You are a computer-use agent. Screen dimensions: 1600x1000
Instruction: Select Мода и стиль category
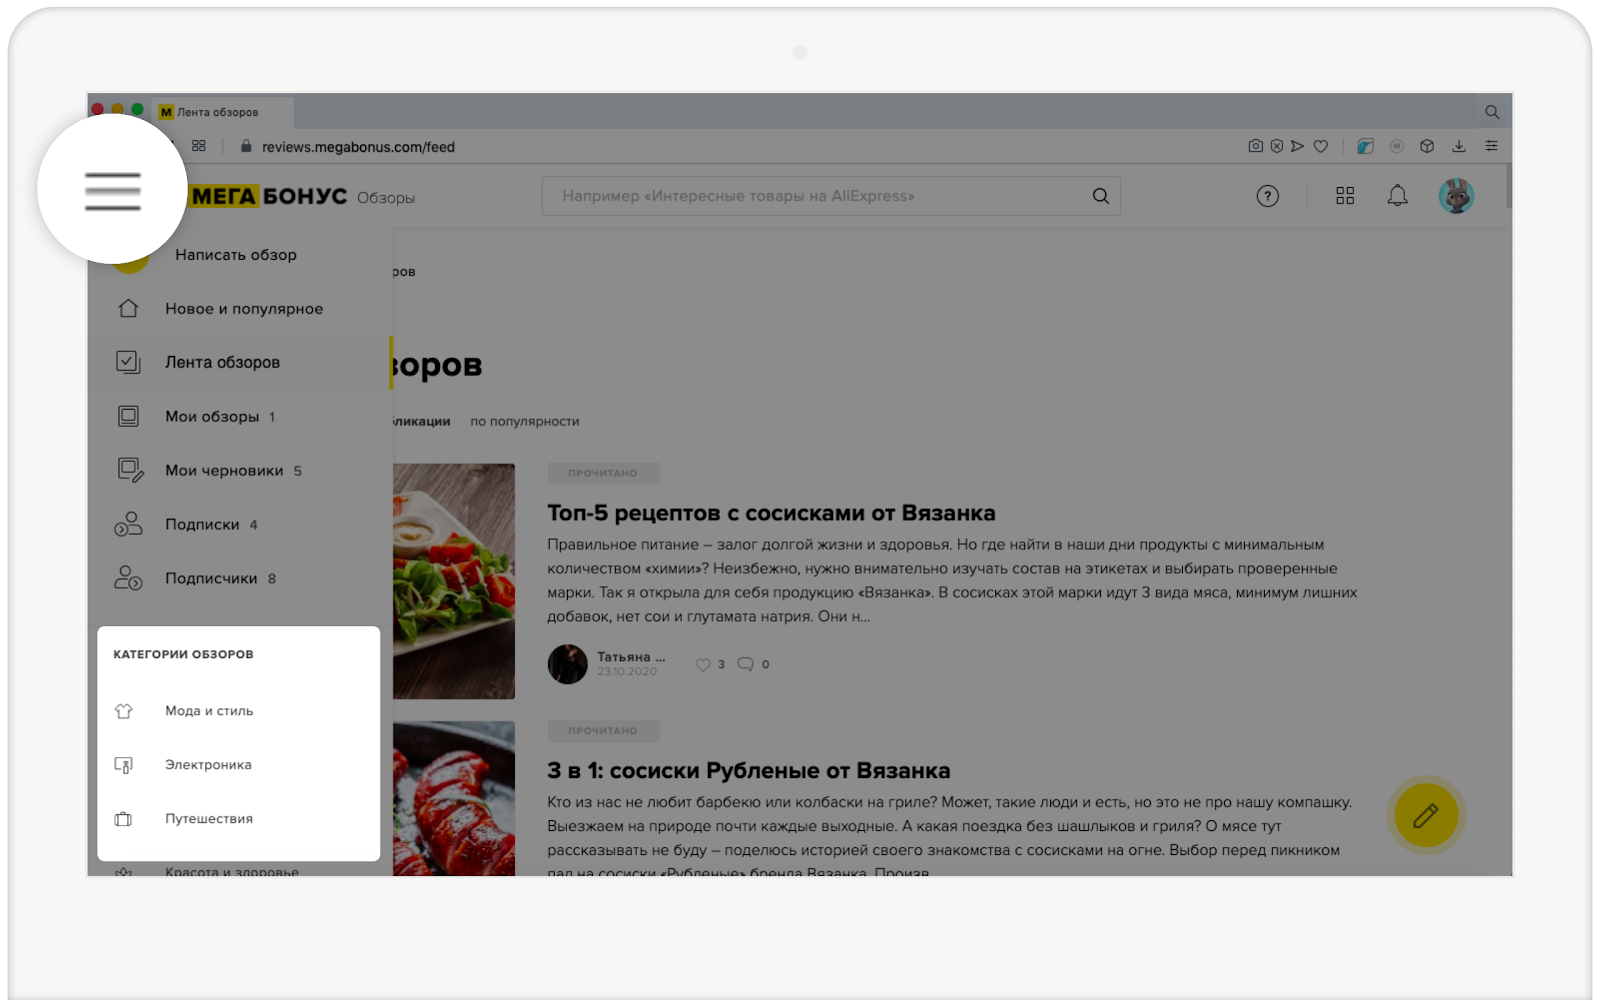point(209,711)
